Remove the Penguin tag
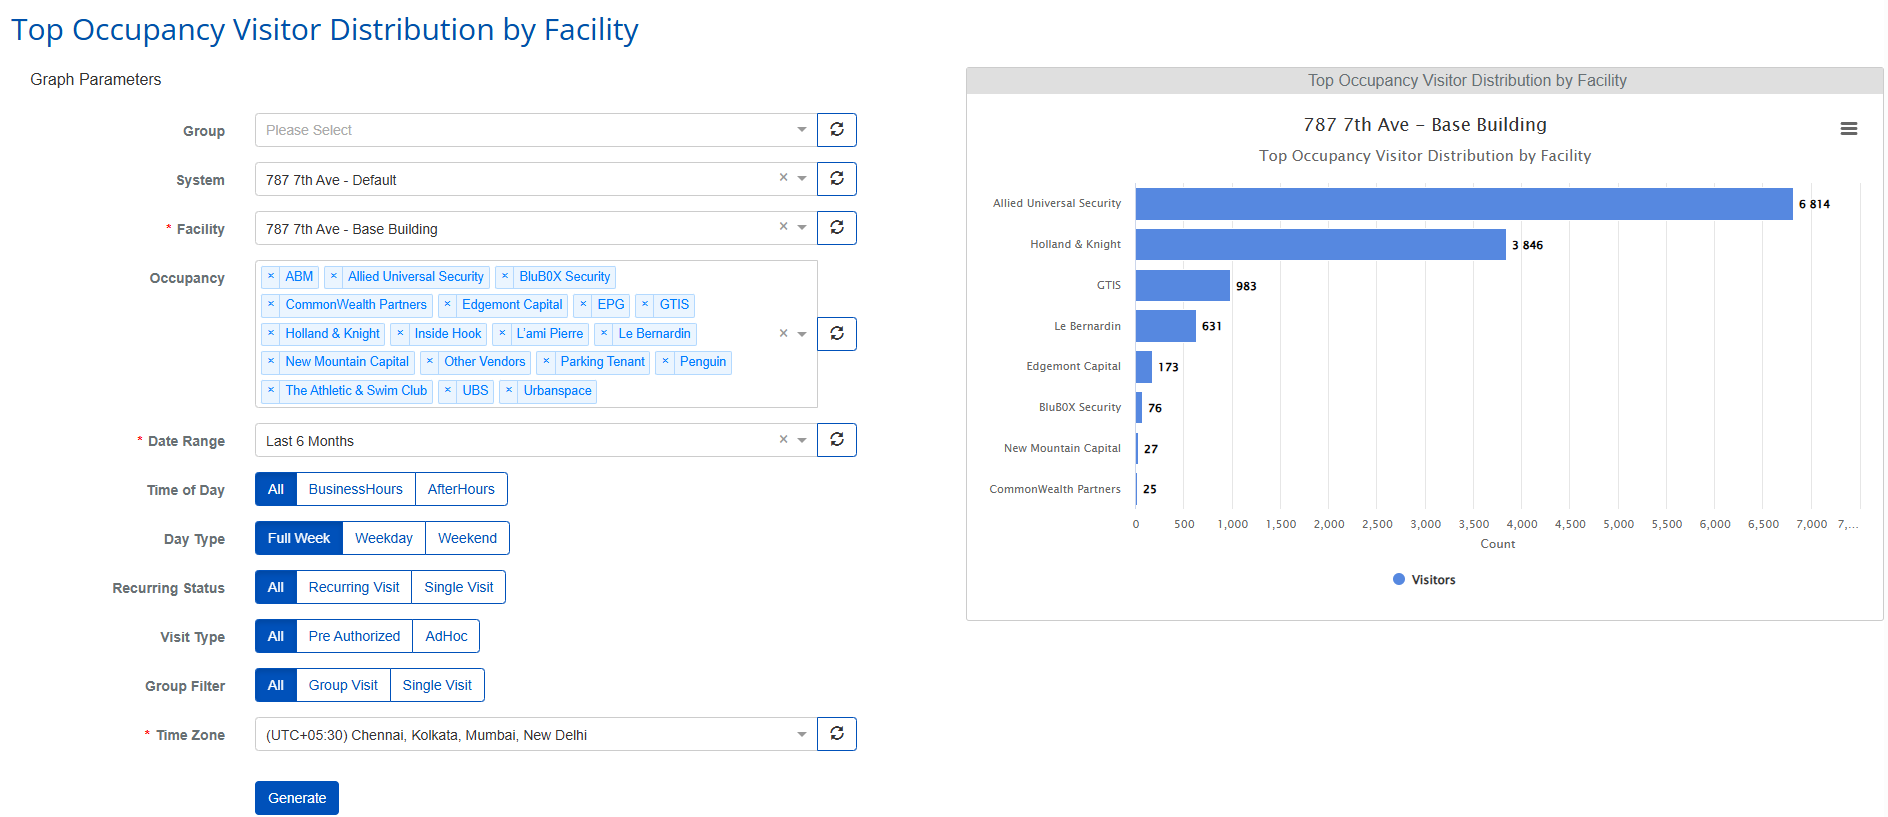This screenshot has height=817, width=1888. (x=665, y=362)
